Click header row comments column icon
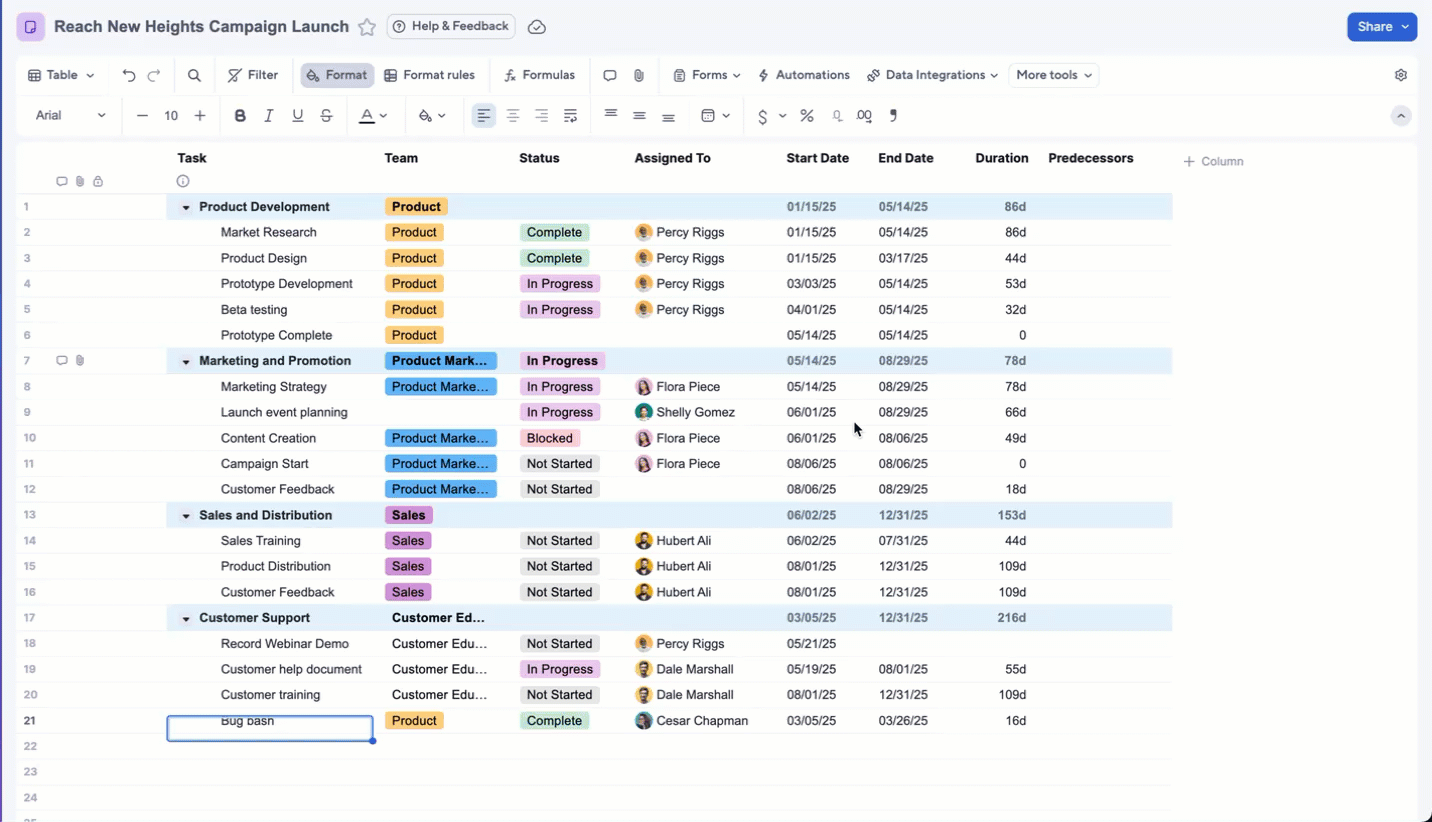 pyautogui.click(x=62, y=181)
